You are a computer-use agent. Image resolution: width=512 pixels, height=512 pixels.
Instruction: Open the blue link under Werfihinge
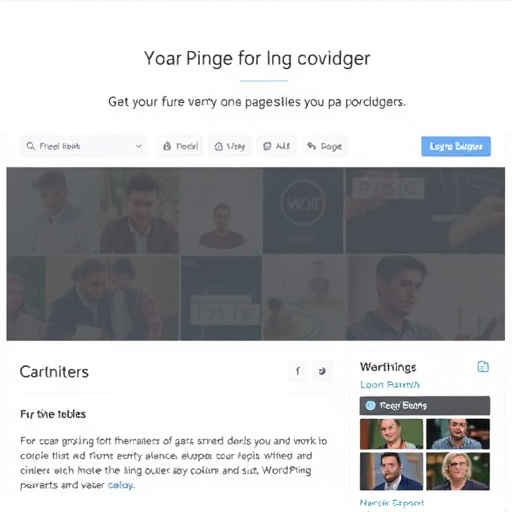click(x=390, y=385)
